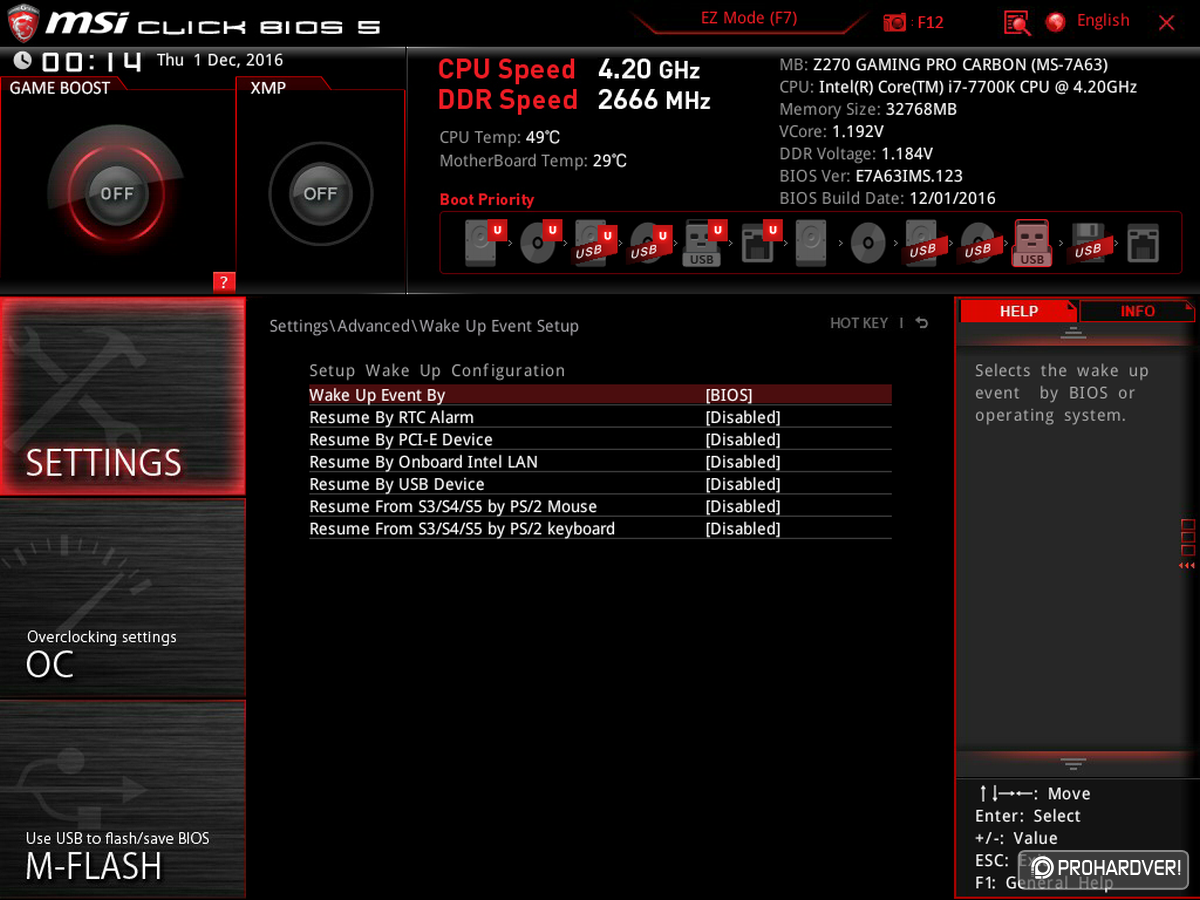Viewport: 1200px width, 900px height.
Task: Toggle the XMP profile knob
Action: coord(321,194)
